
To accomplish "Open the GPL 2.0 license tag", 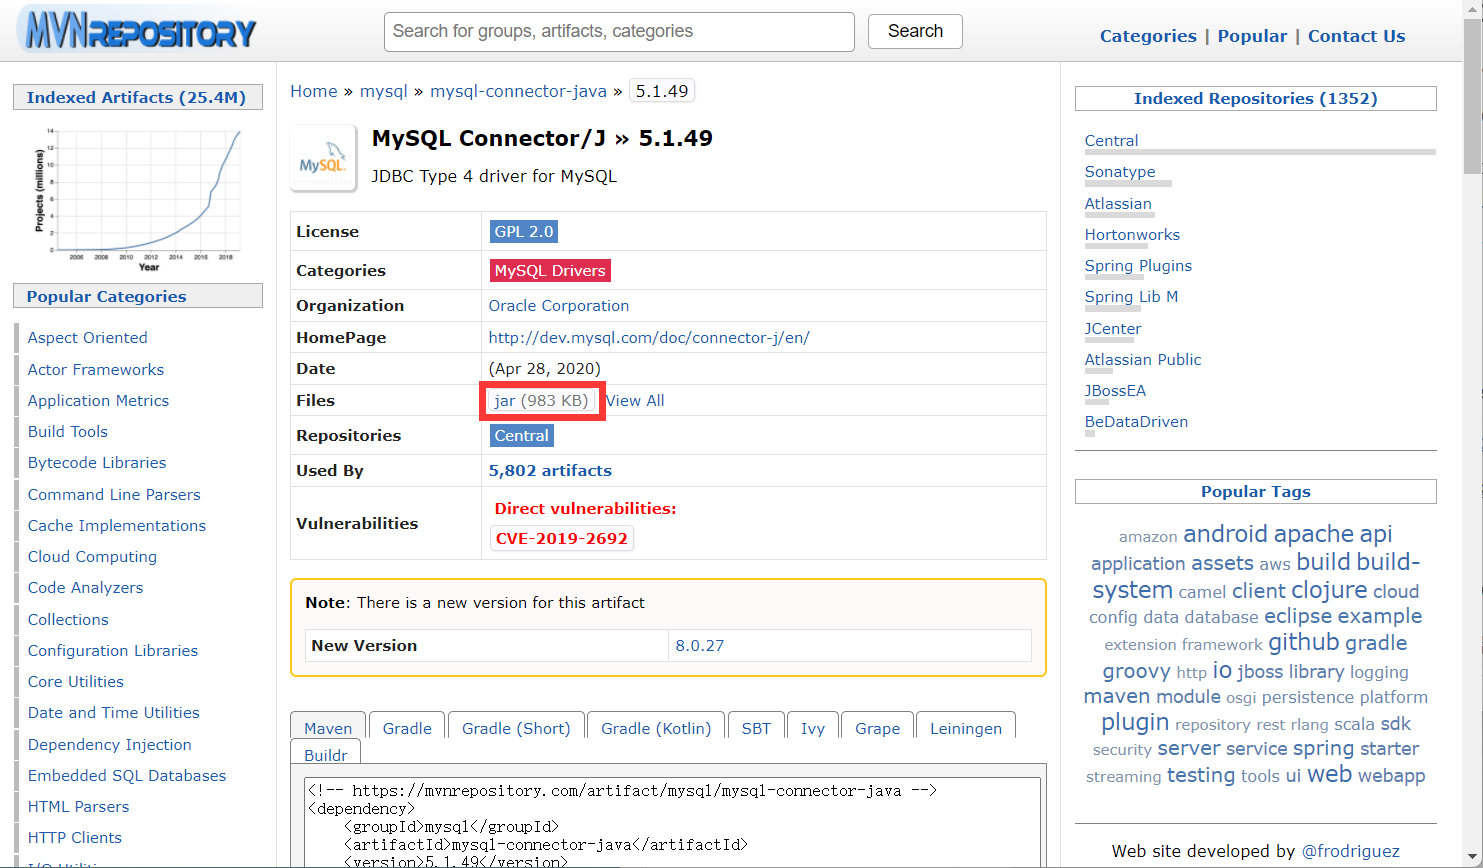I will [x=524, y=231].
